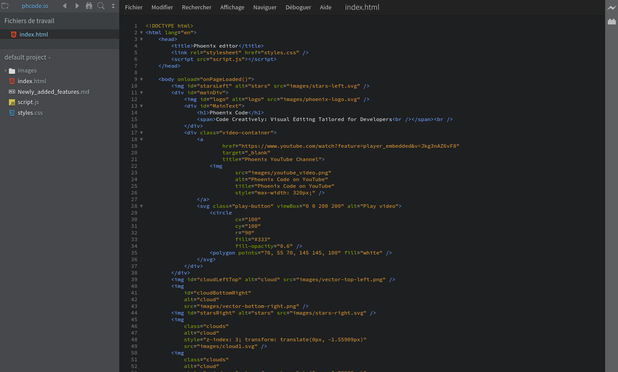Image resolution: width=618 pixels, height=372 pixels.
Task: Click the navigate backward arrow icon
Action: [x=65, y=6]
